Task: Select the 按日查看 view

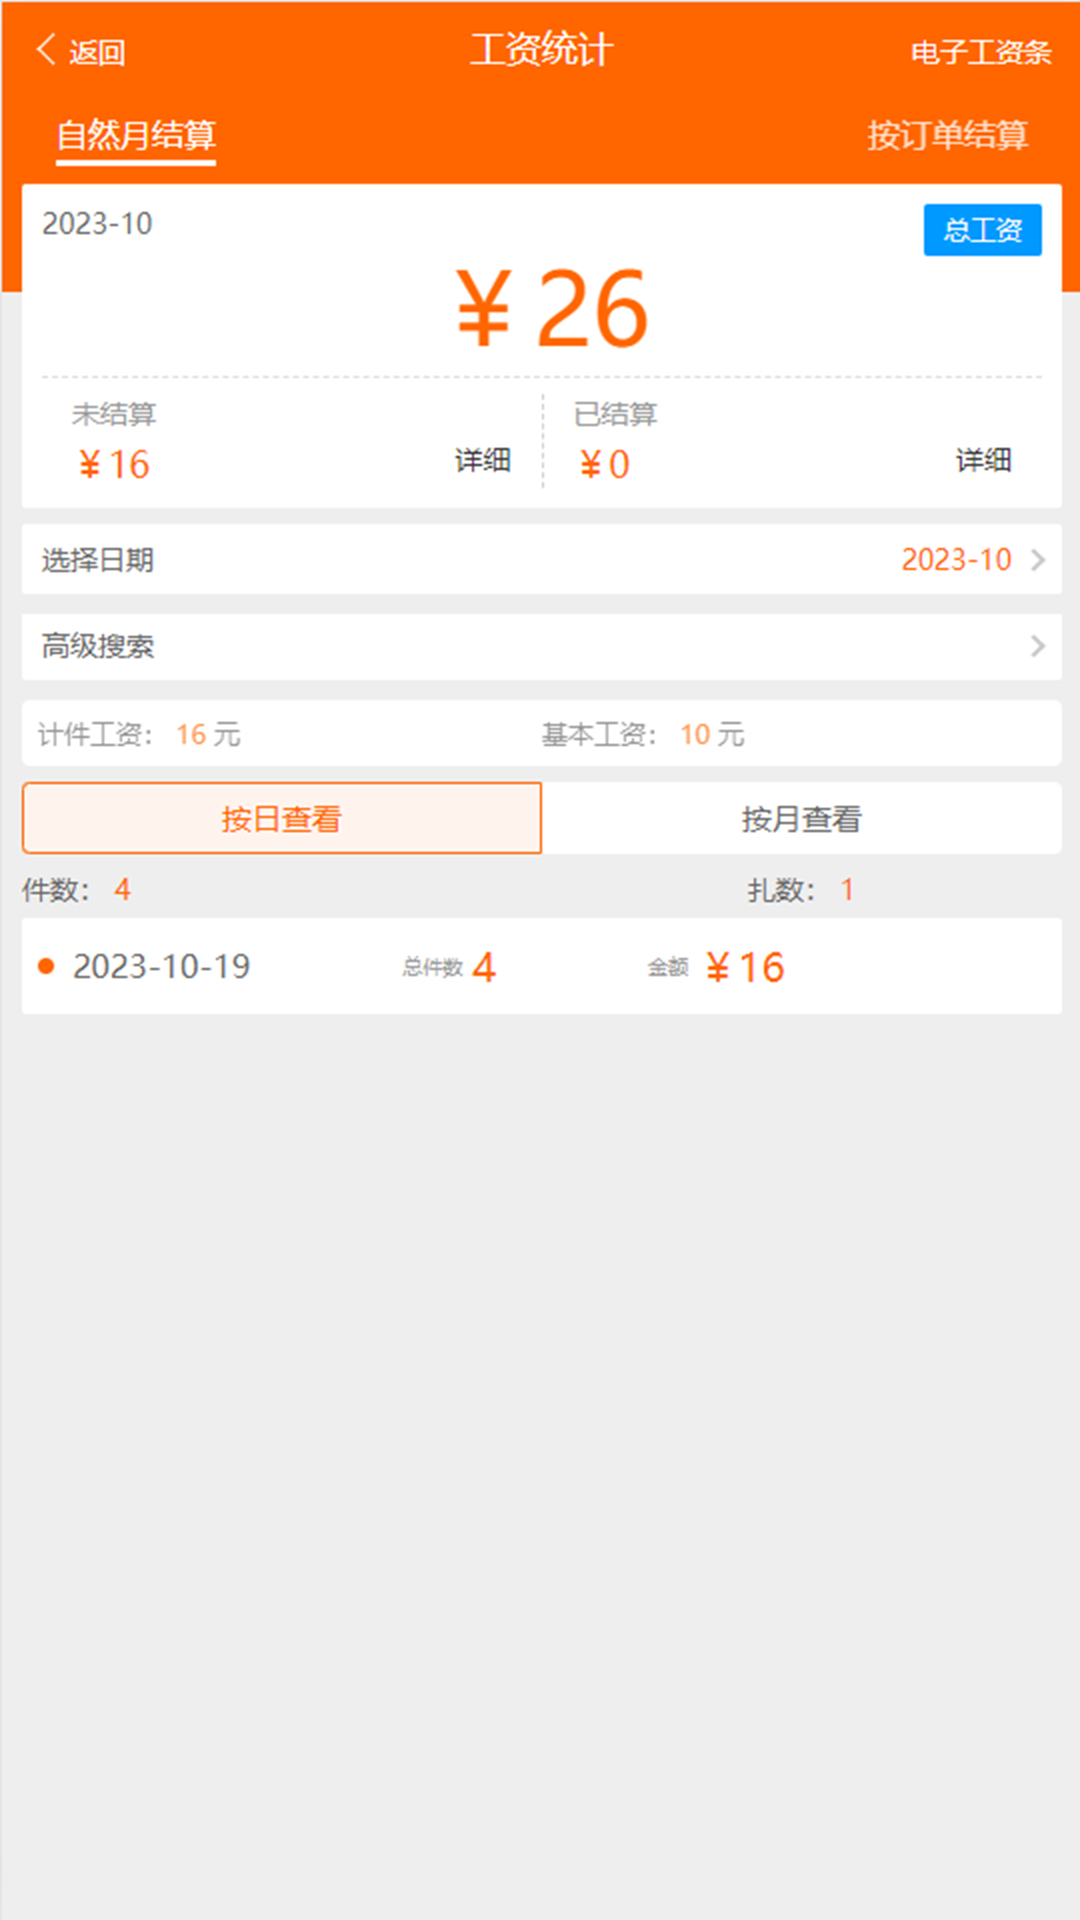Action: (282, 817)
